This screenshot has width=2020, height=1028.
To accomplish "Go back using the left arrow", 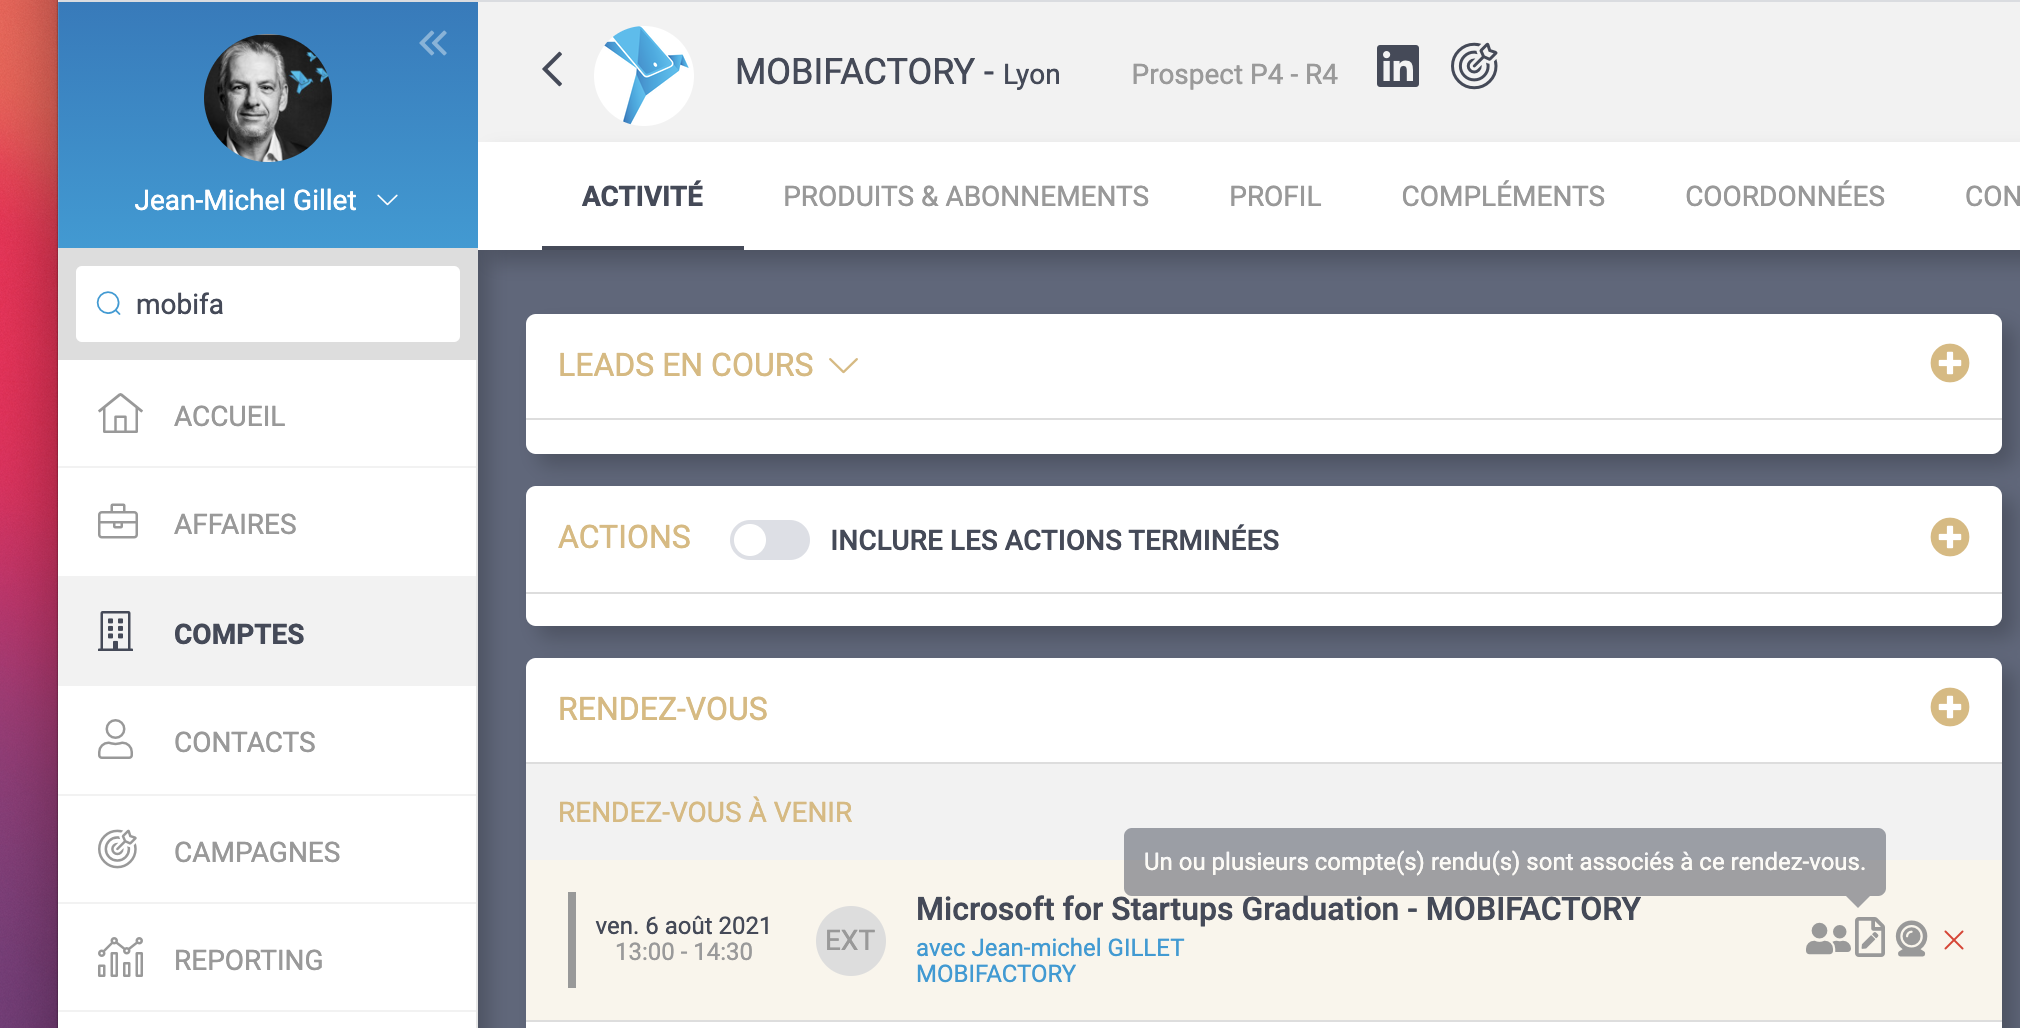I will pos(553,69).
